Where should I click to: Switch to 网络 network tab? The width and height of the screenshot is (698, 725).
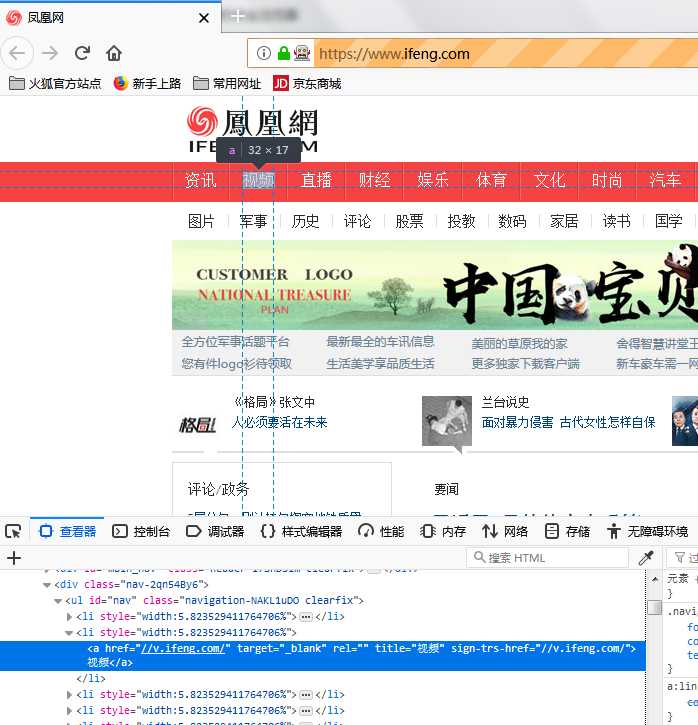pyautogui.click(x=505, y=531)
